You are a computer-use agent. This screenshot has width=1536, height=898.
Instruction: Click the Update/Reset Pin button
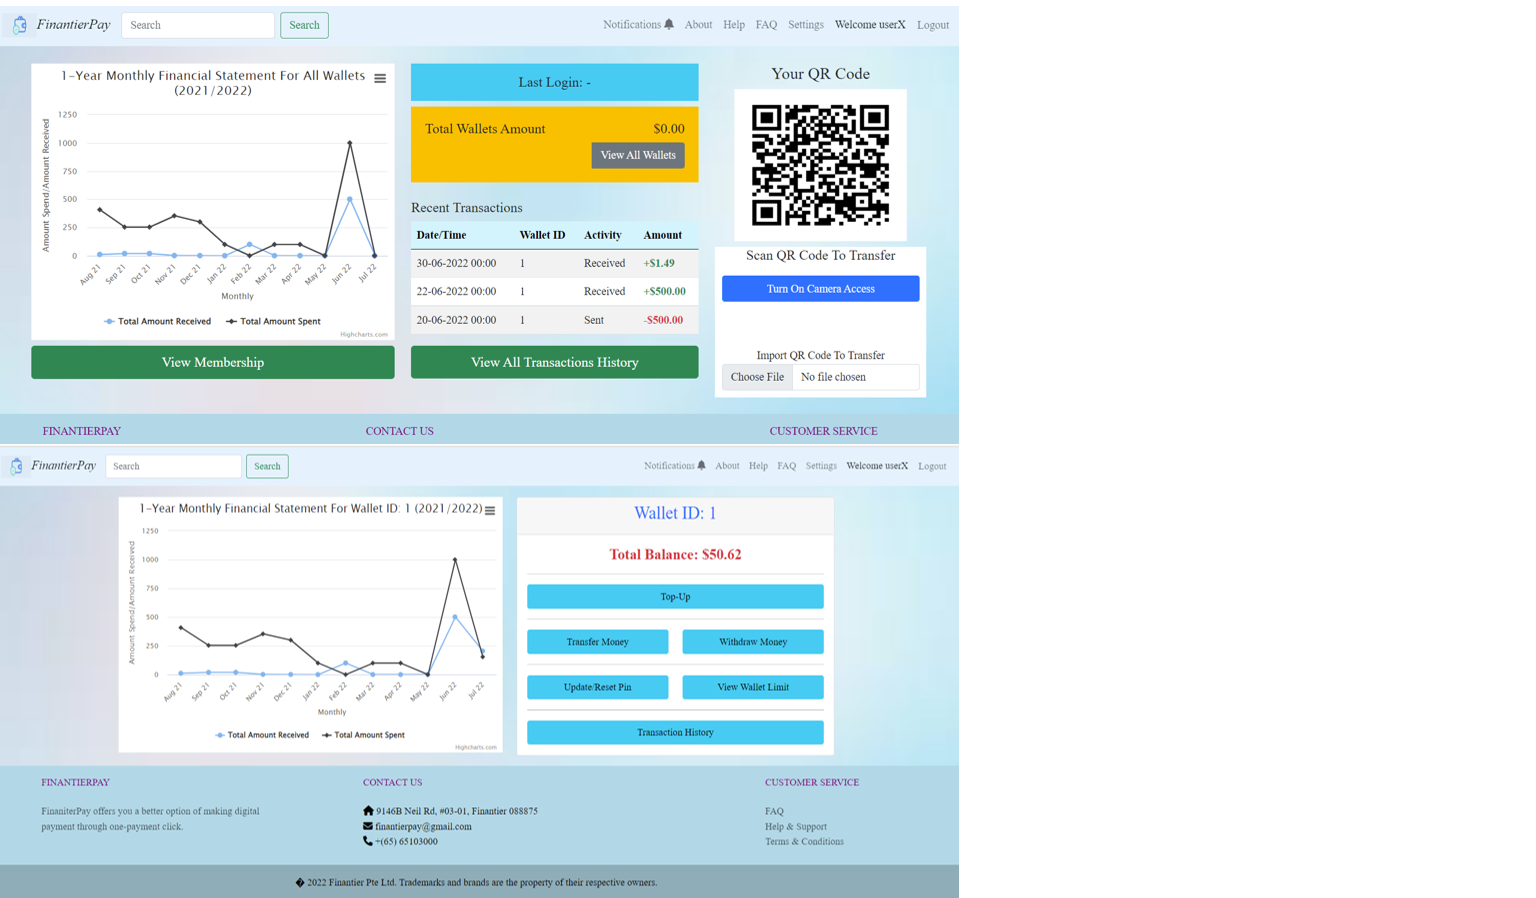598,687
